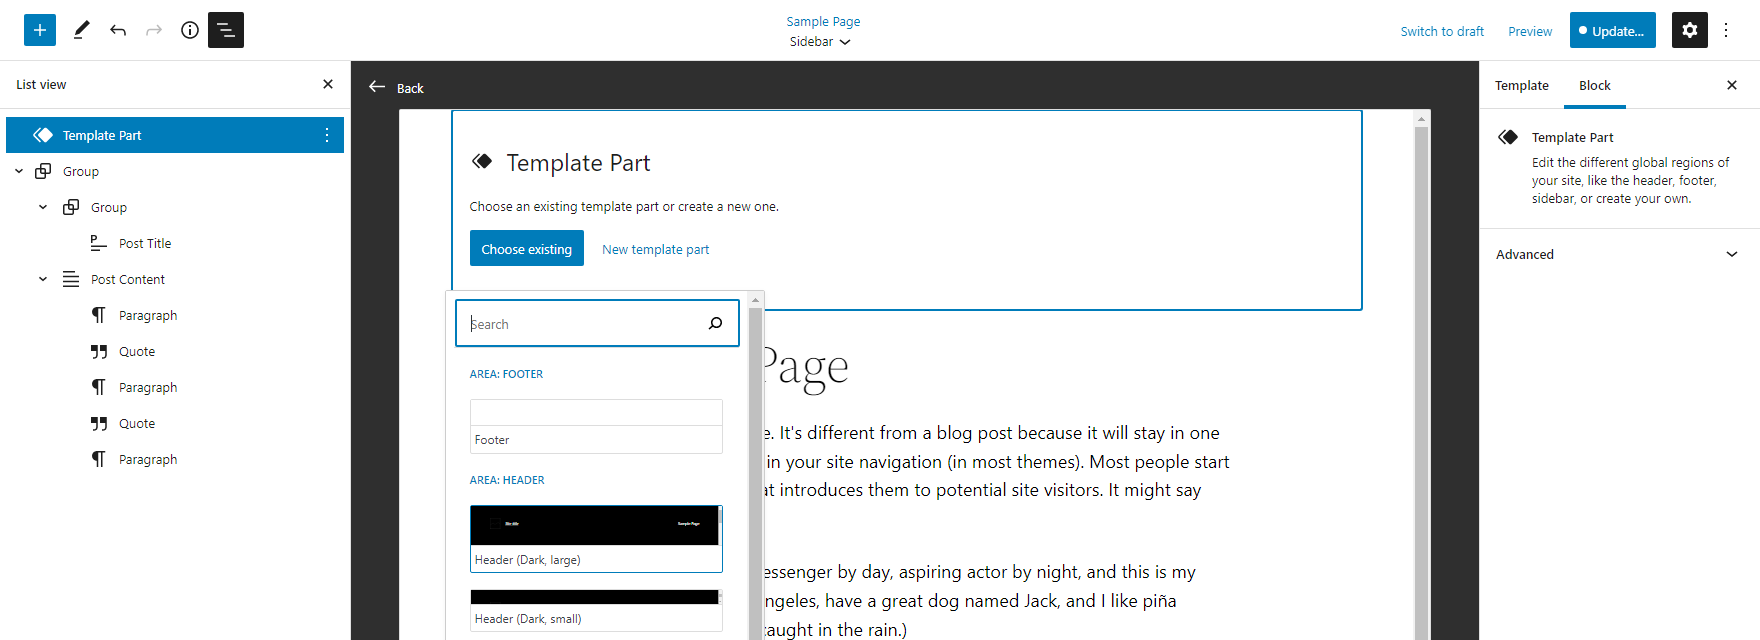Click the New template part link

[x=655, y=249]
